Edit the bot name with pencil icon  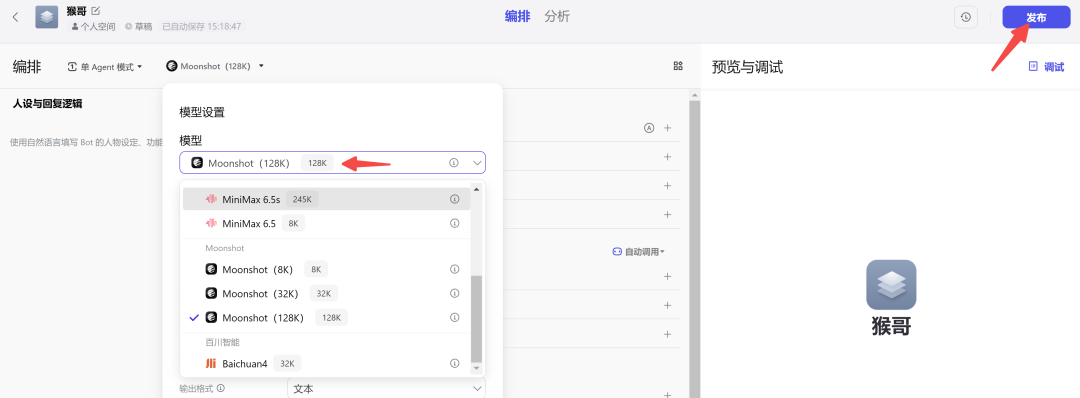coord(96,11)
